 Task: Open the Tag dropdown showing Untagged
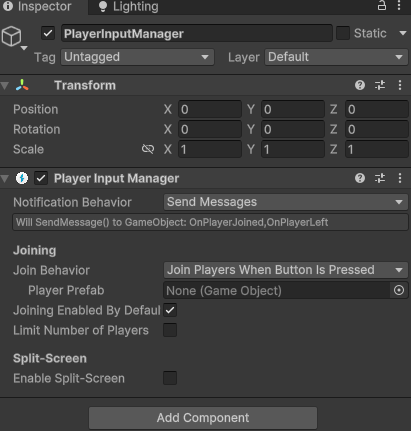click(x=137, y=57)
